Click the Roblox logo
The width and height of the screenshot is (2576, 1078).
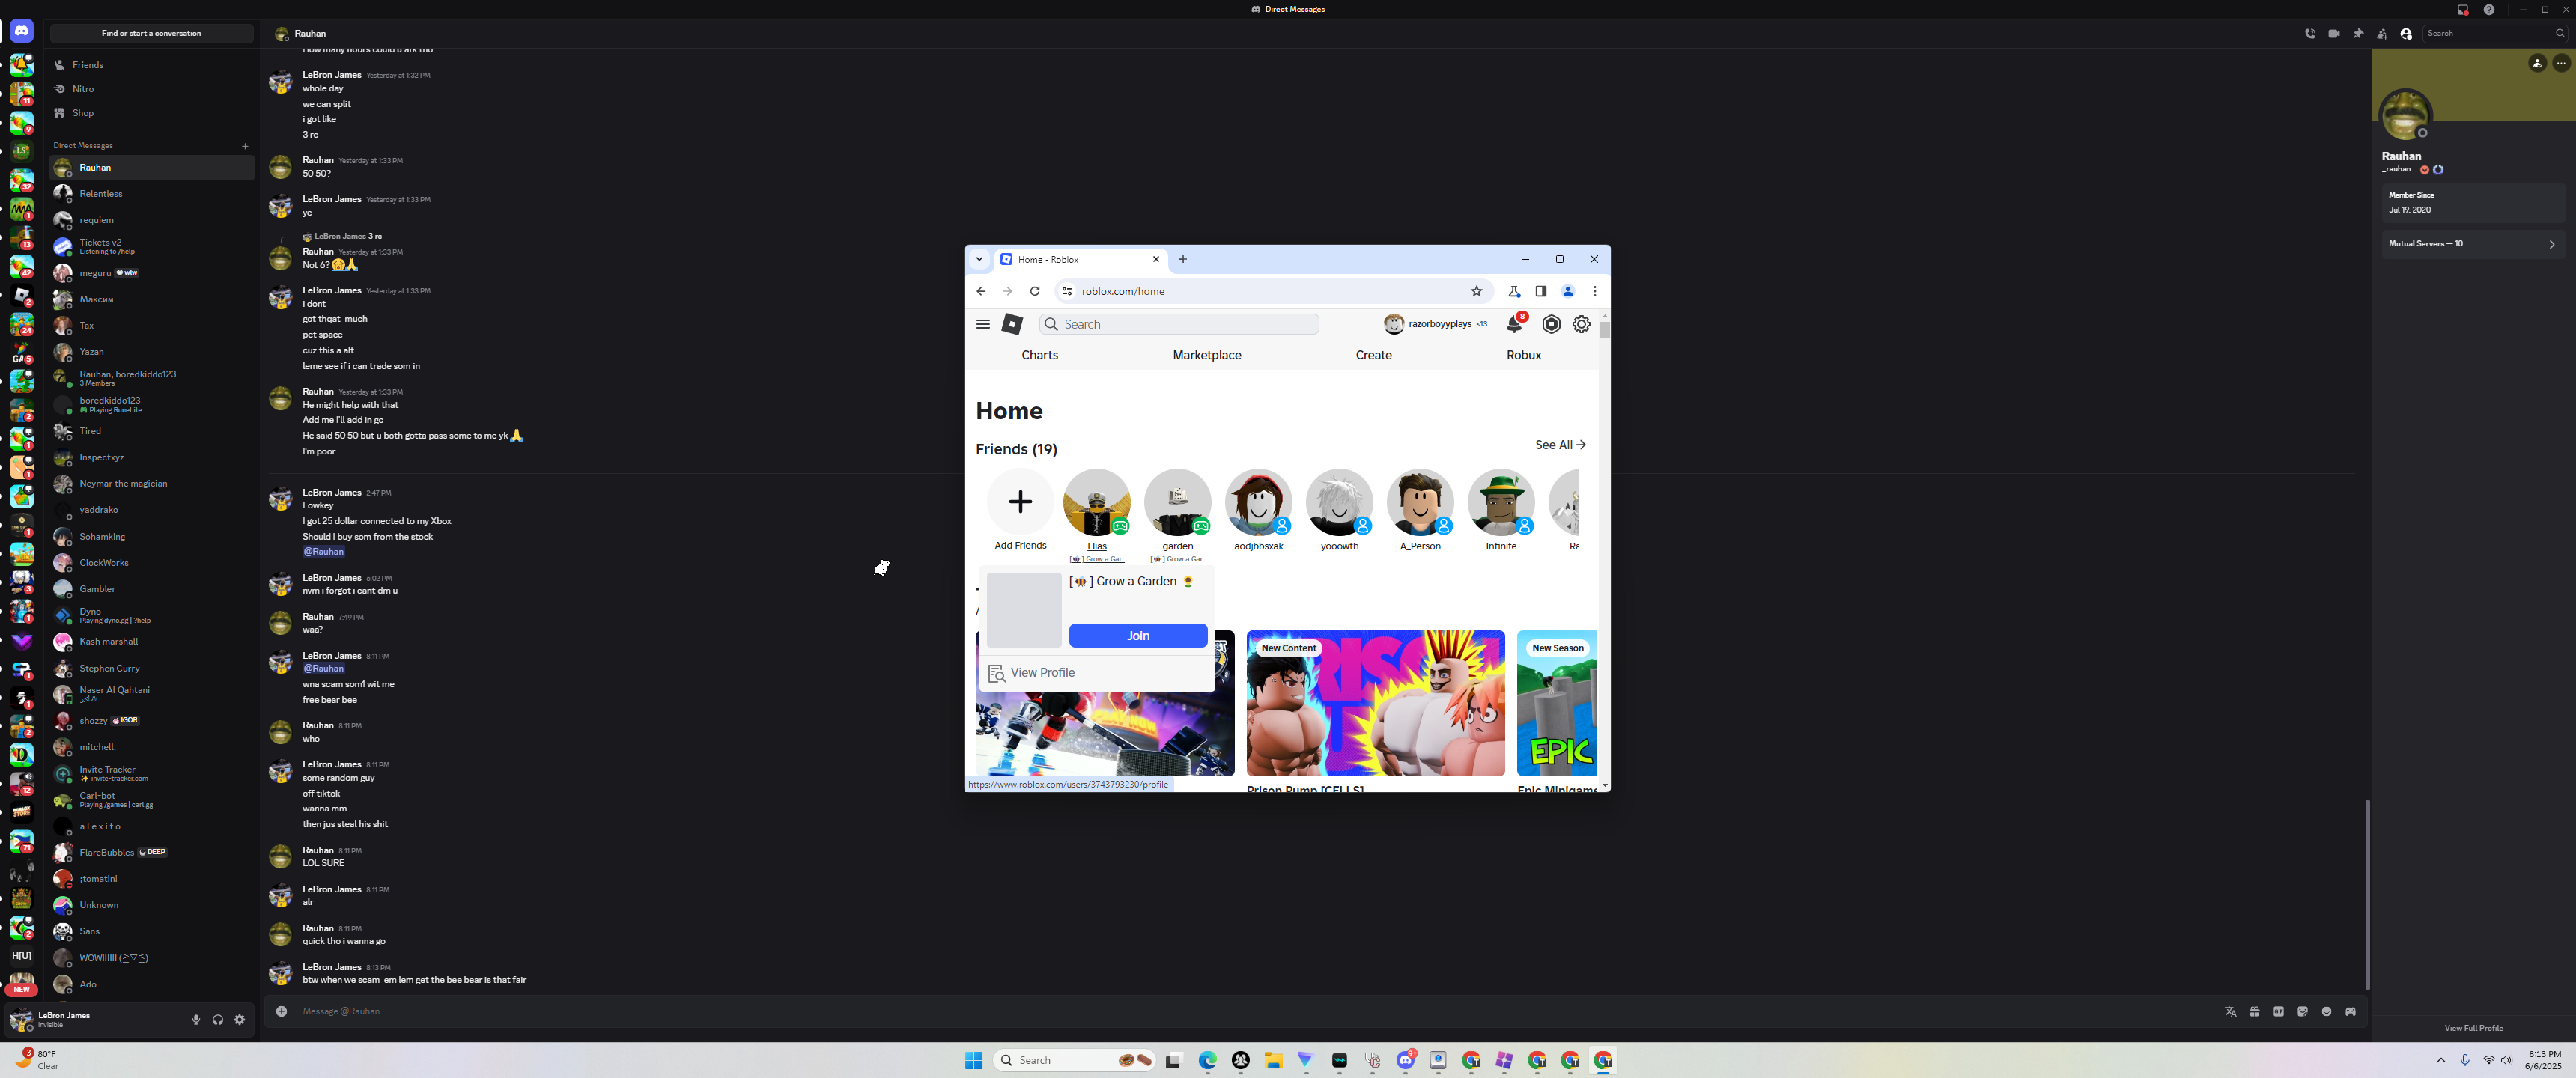pyautogui.click(x=1012, y=325)
